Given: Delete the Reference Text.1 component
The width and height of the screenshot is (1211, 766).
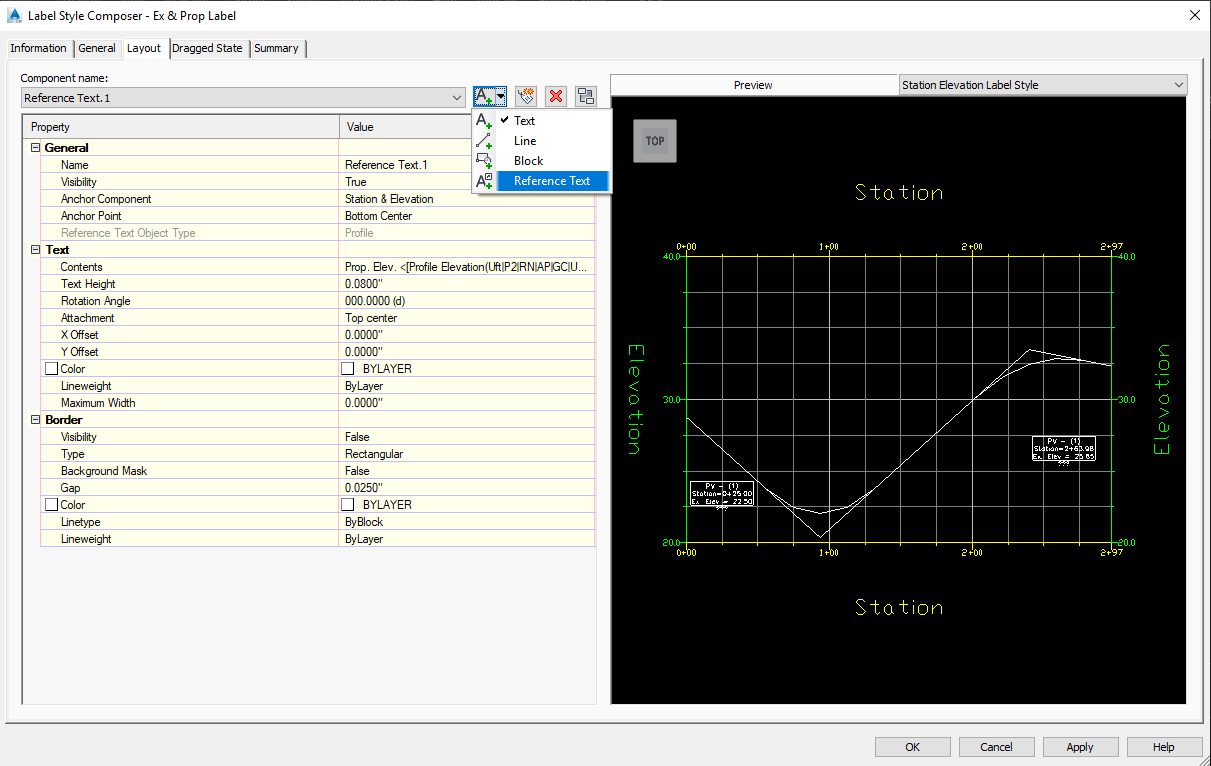Looking at the screenshot, I should click(555, 96).
